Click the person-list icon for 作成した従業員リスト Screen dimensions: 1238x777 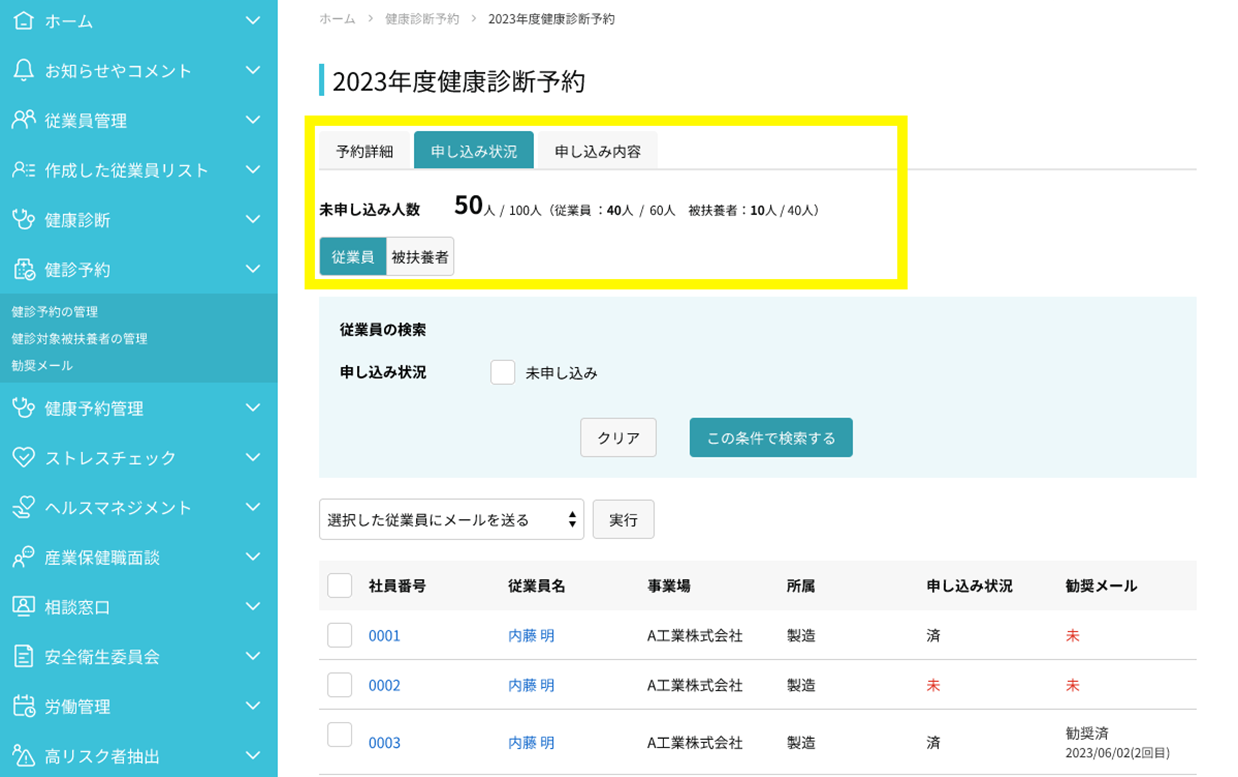pos(23,170)
